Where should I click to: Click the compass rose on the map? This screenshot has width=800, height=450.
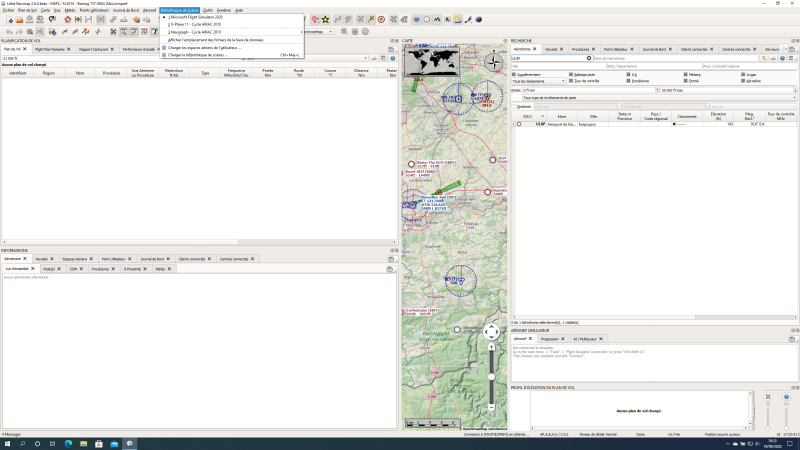tap(494, 62)
